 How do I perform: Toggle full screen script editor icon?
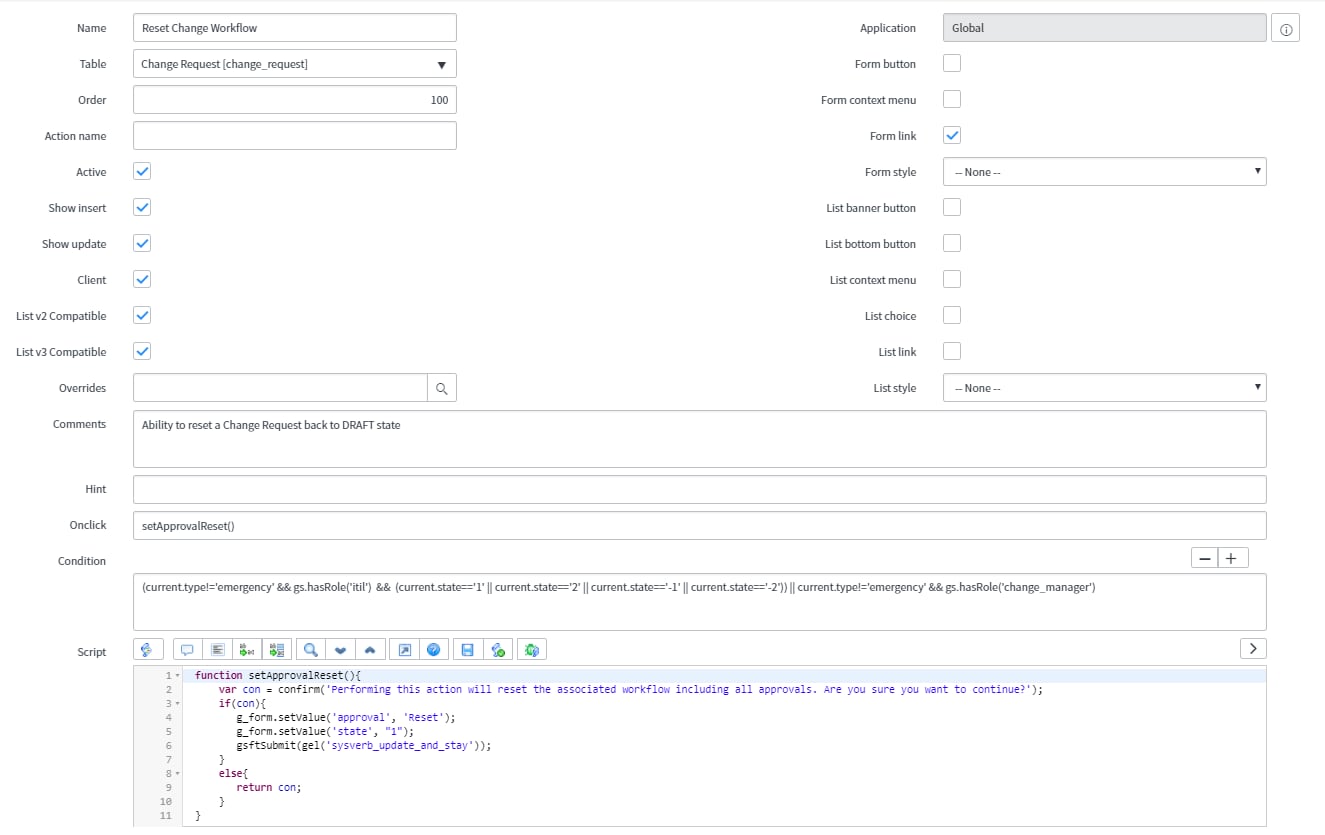point(405,650)
